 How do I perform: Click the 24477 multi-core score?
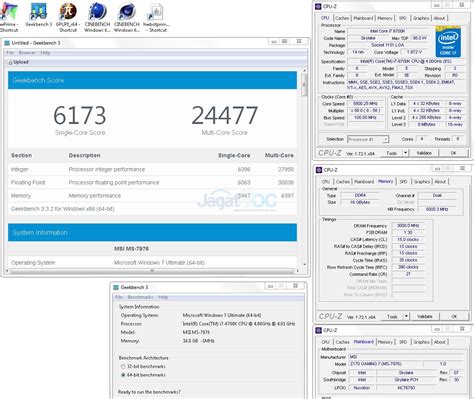coord(225,115)
